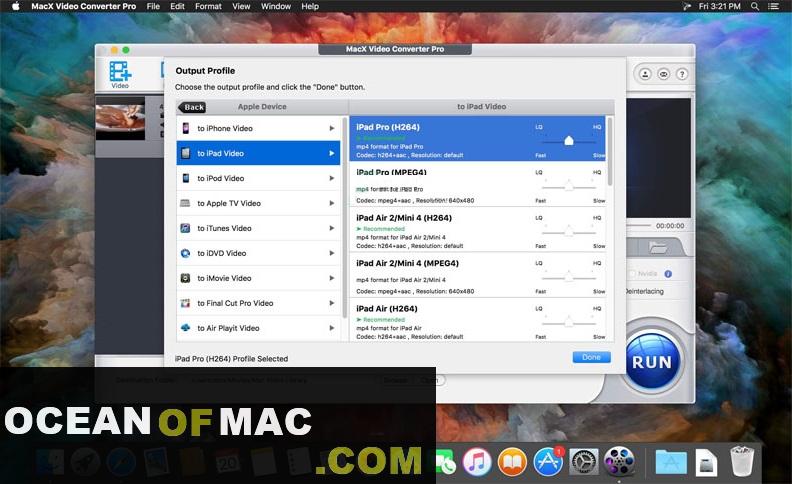
Task: Toggle the Nvidia checkbox in main window
Action: (x=631, y=274)
